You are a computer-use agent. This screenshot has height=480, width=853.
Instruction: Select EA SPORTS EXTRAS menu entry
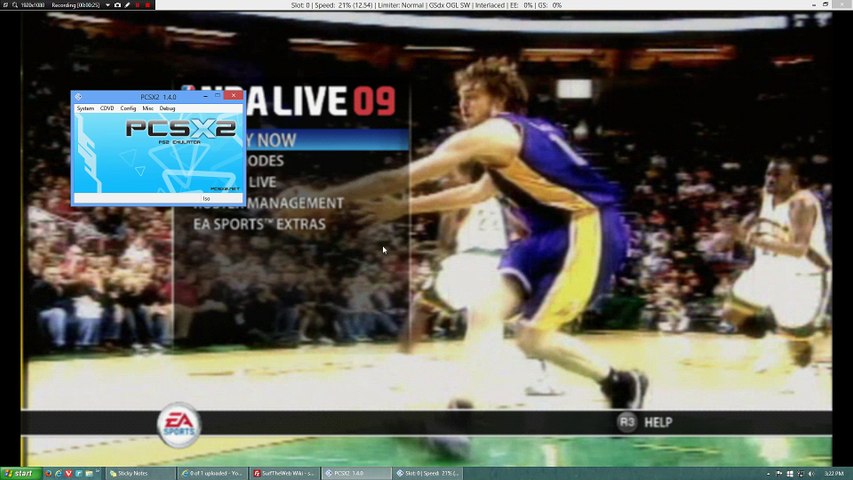click(259, 224)
